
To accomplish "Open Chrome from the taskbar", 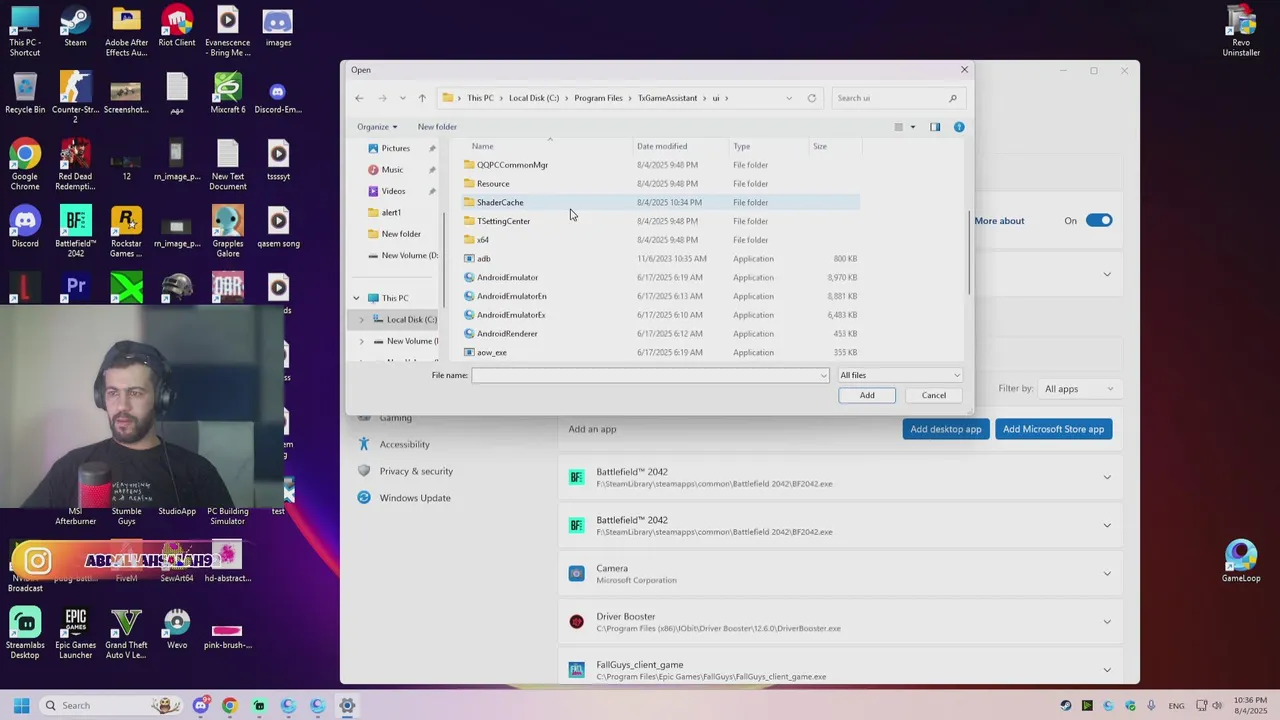I will coord(229,705).
